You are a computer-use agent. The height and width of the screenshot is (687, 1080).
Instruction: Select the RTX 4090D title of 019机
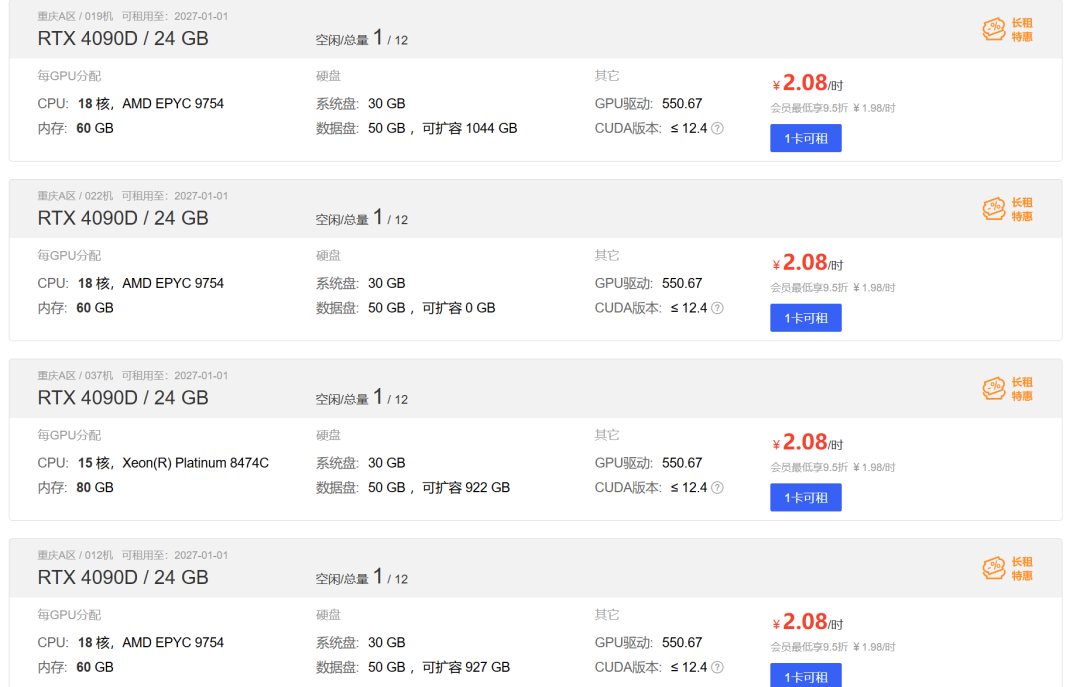[123, 39]
